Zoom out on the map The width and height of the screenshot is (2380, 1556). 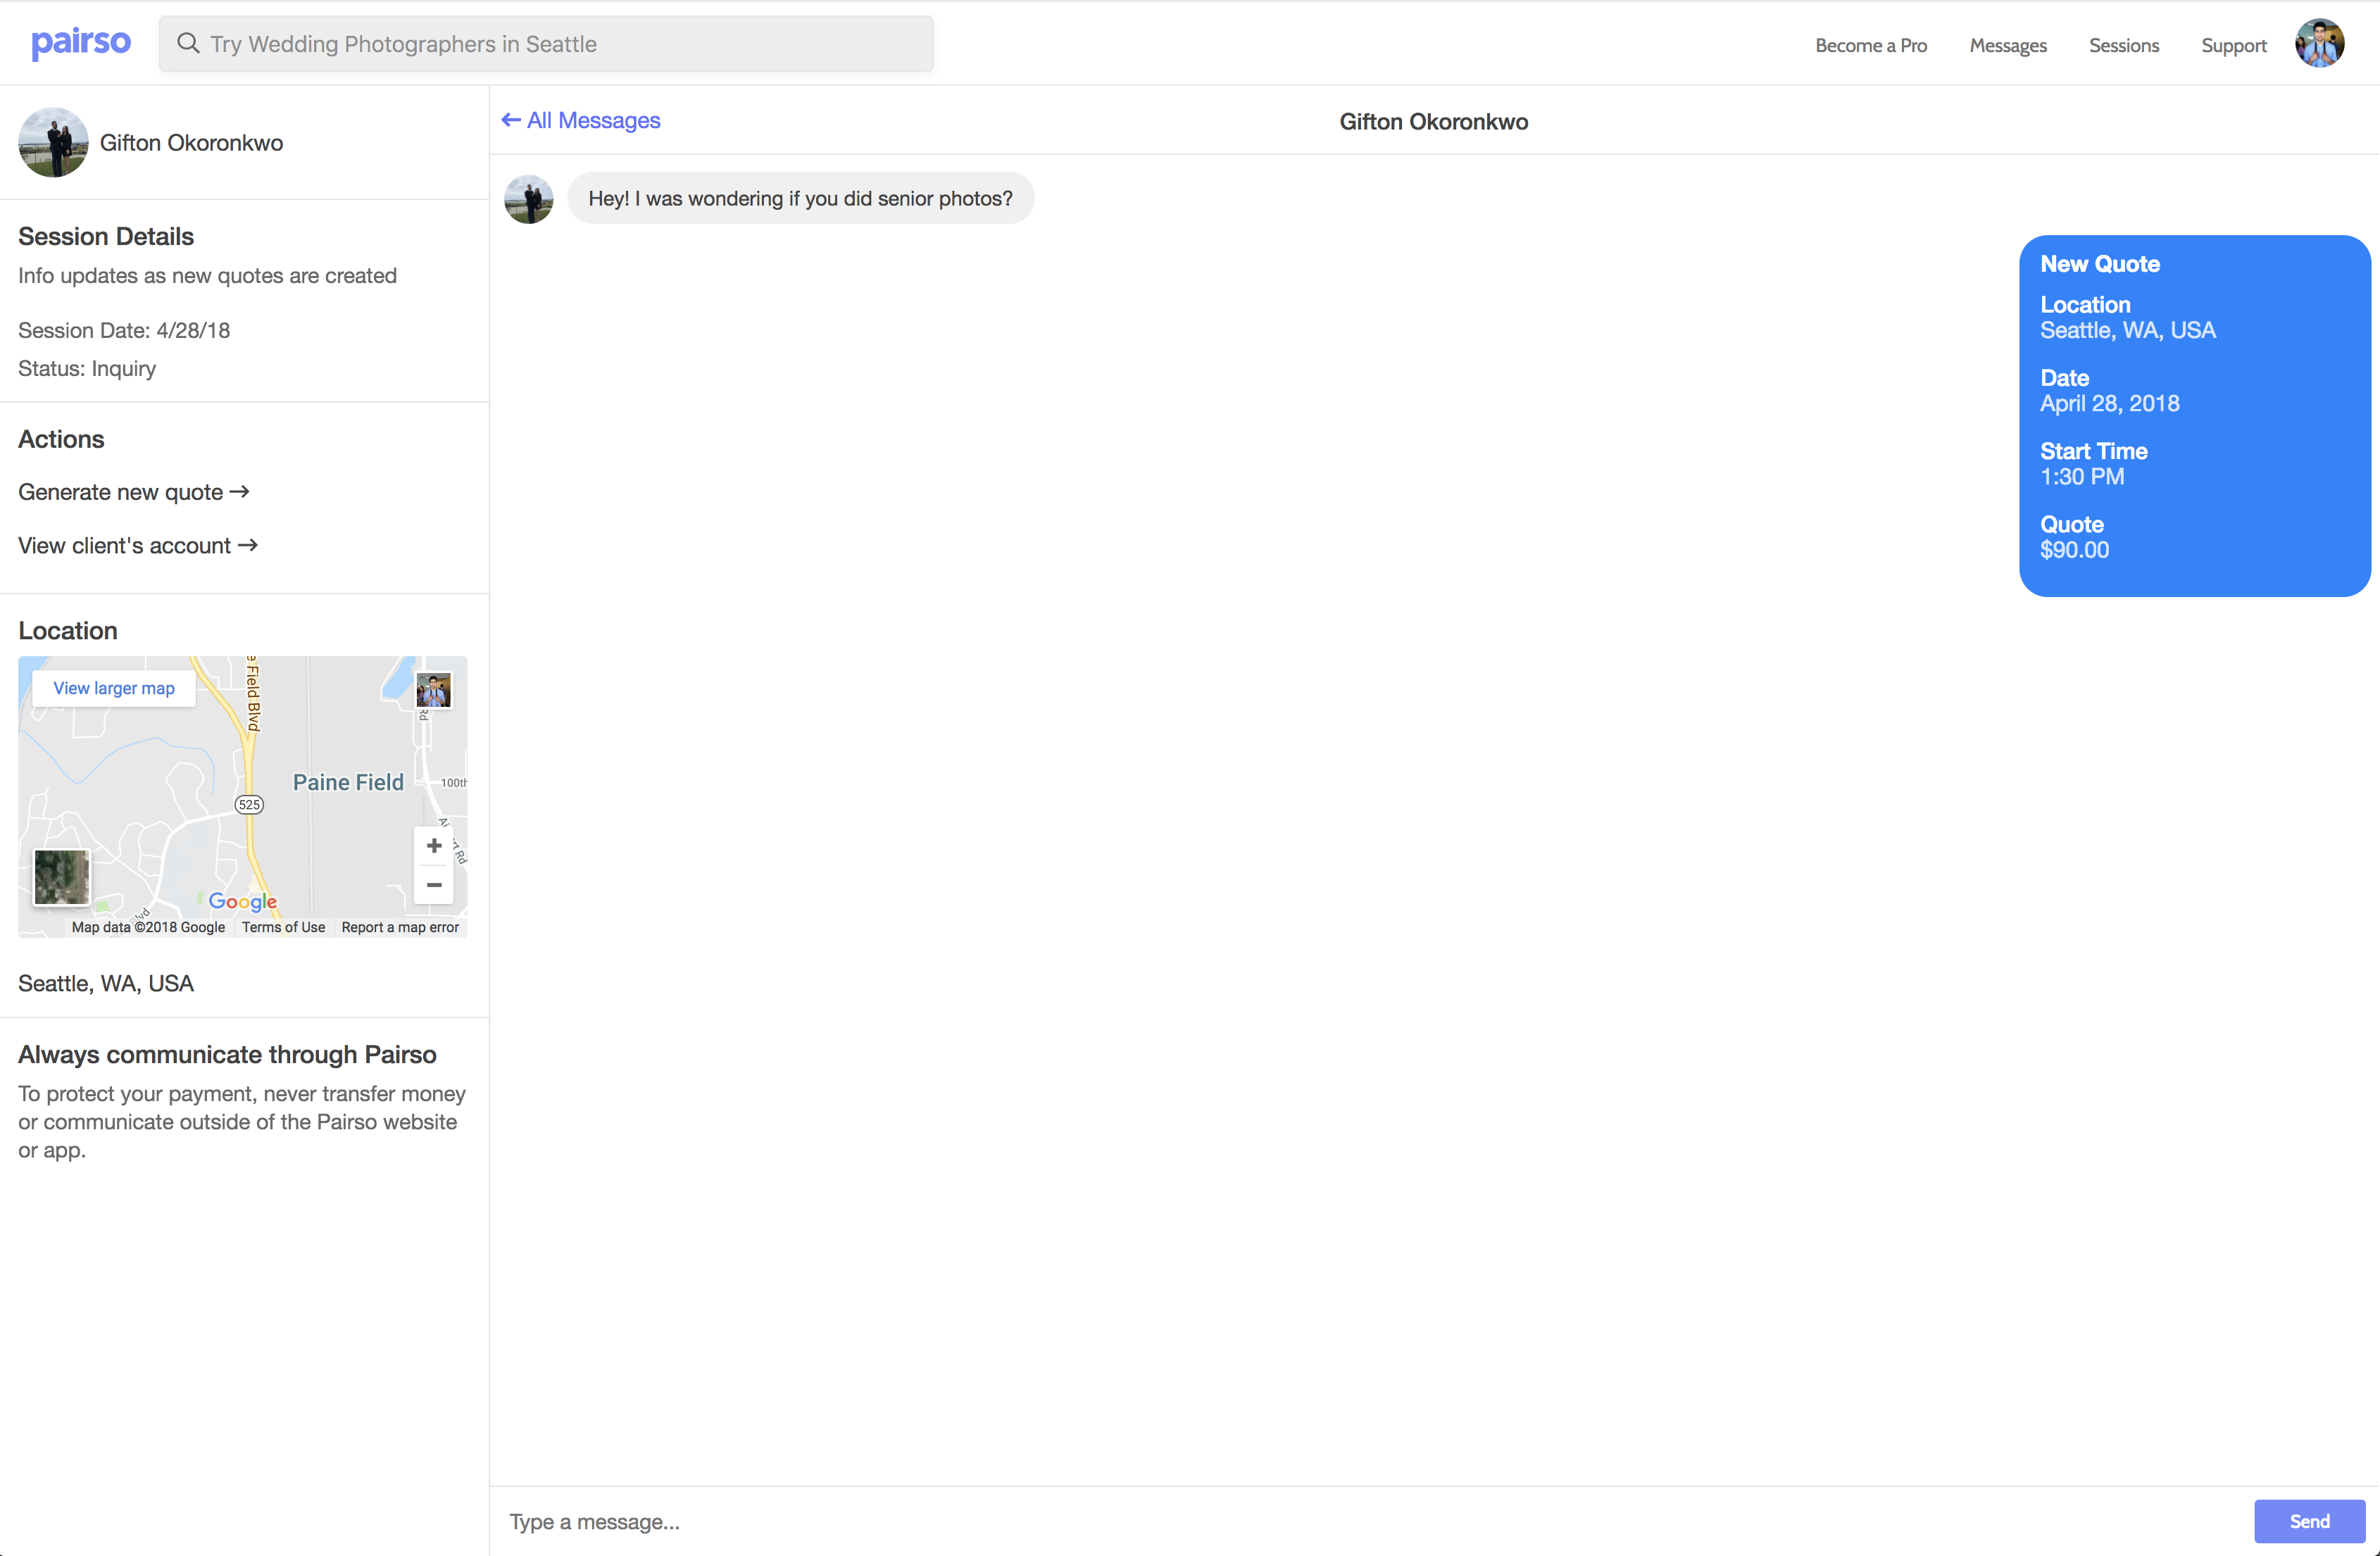[x=434, y=885]
